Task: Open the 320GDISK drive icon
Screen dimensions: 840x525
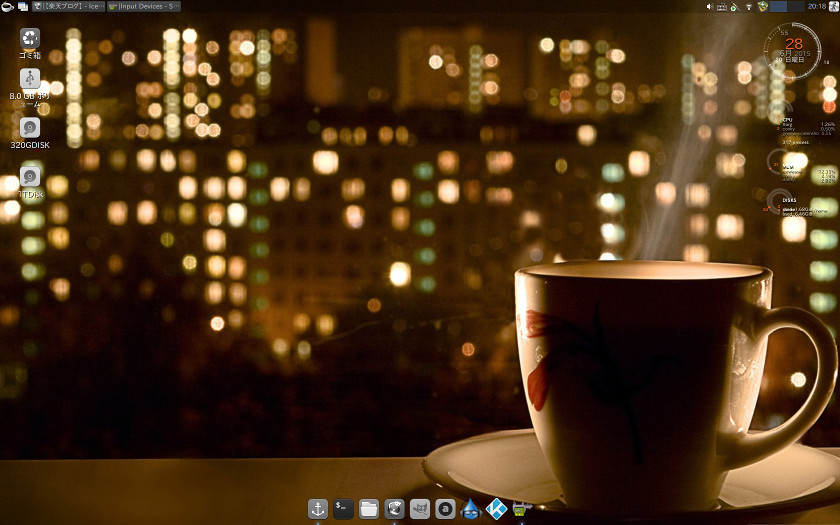Action: point(30,128)
